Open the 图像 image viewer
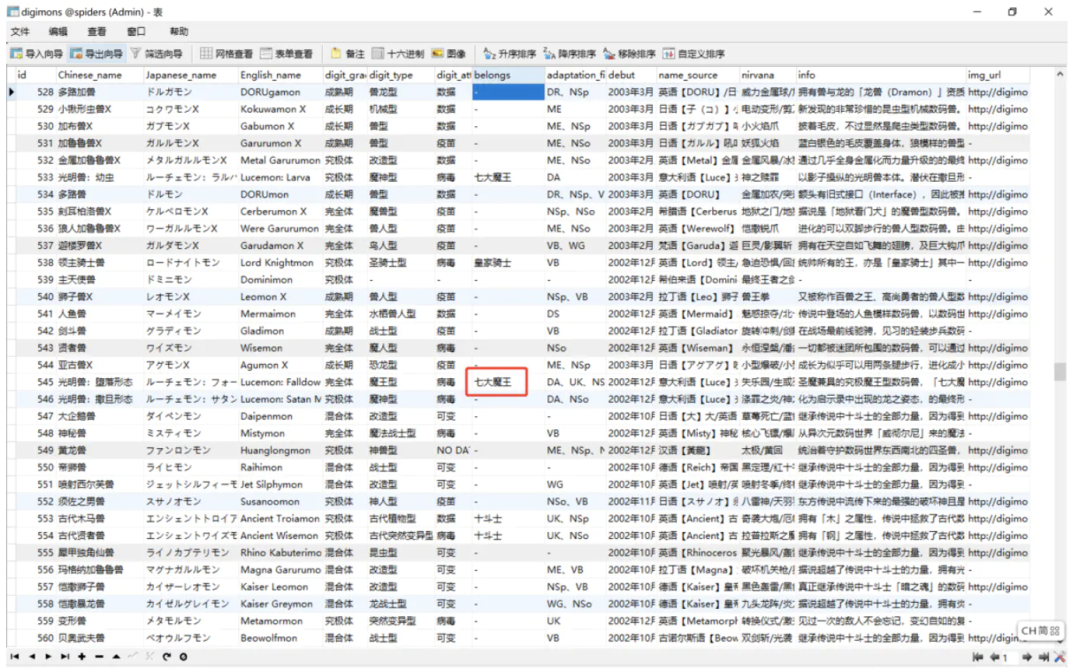This screenshot has width=1080, height=672. pyautogui.click(x=448, y=54)
